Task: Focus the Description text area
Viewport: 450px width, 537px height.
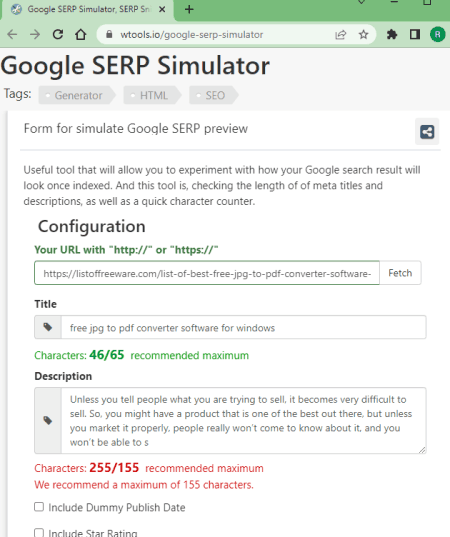Action: tap(243, 421)
